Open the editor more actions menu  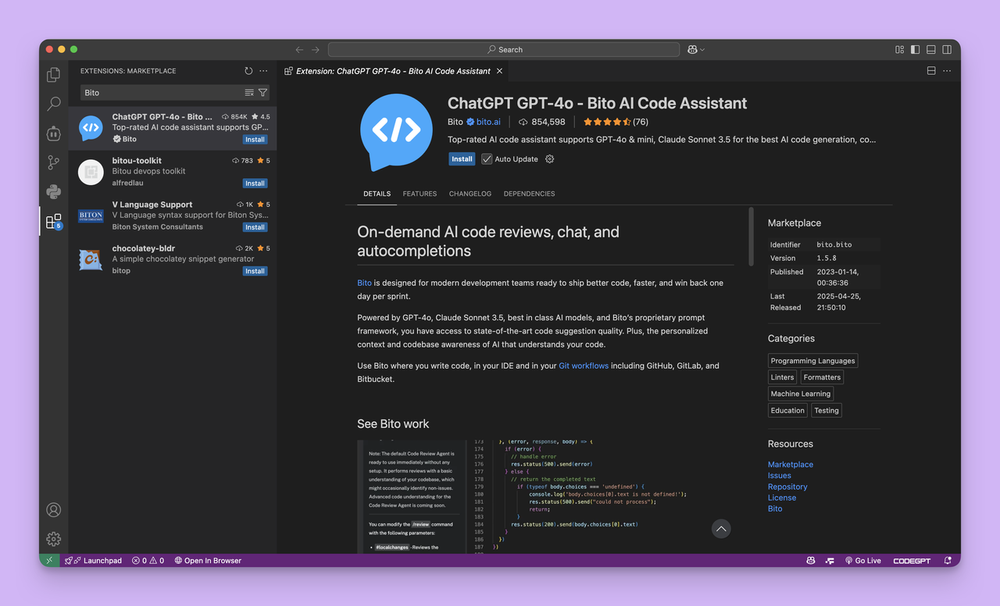tap(946, 71)
